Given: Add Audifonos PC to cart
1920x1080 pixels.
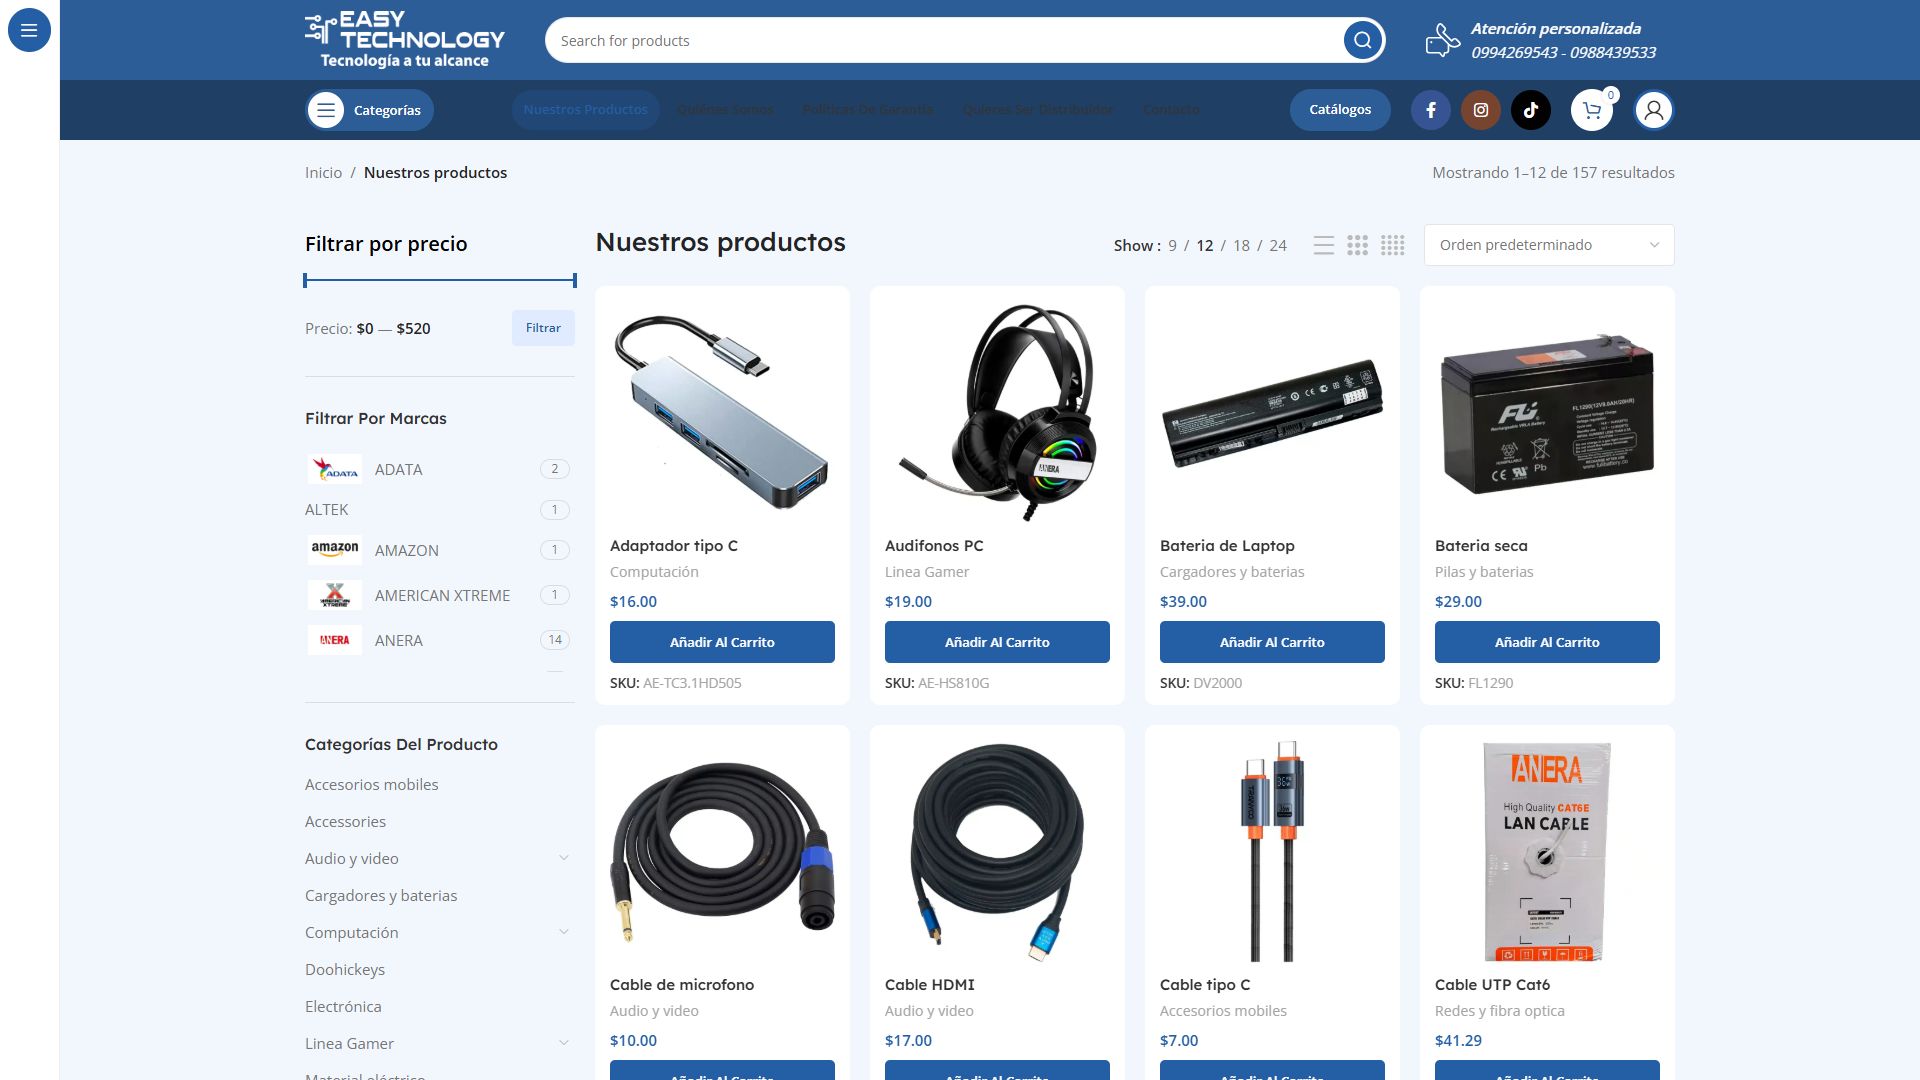Looking at the screenshot, I should click(x=997, y=642).
